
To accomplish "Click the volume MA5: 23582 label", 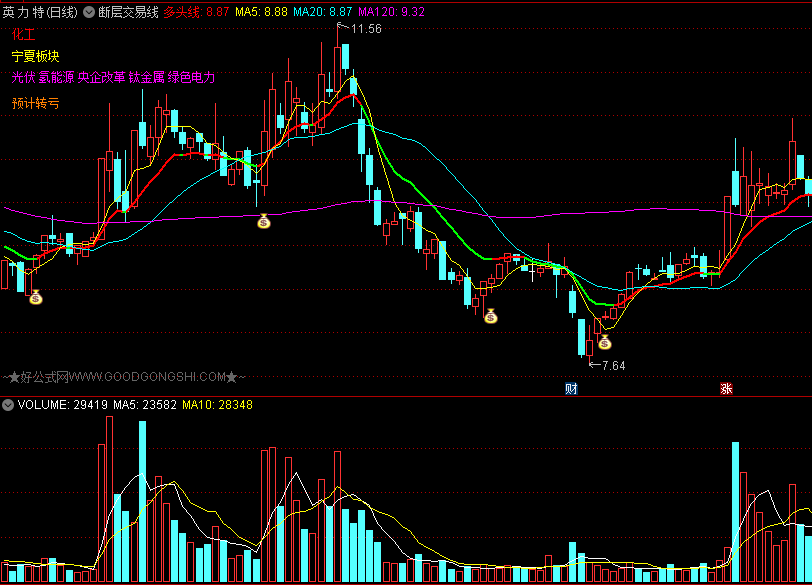I will 145,405.
